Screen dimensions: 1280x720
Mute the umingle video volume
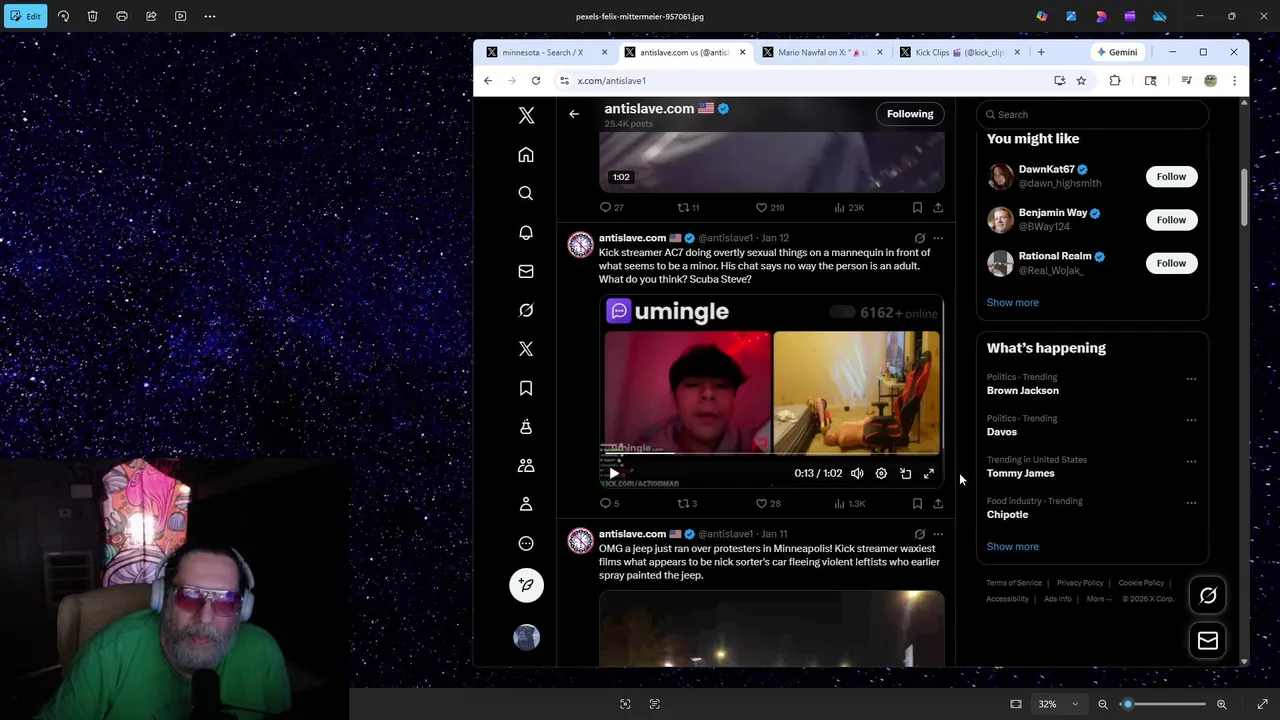[857, 474]
